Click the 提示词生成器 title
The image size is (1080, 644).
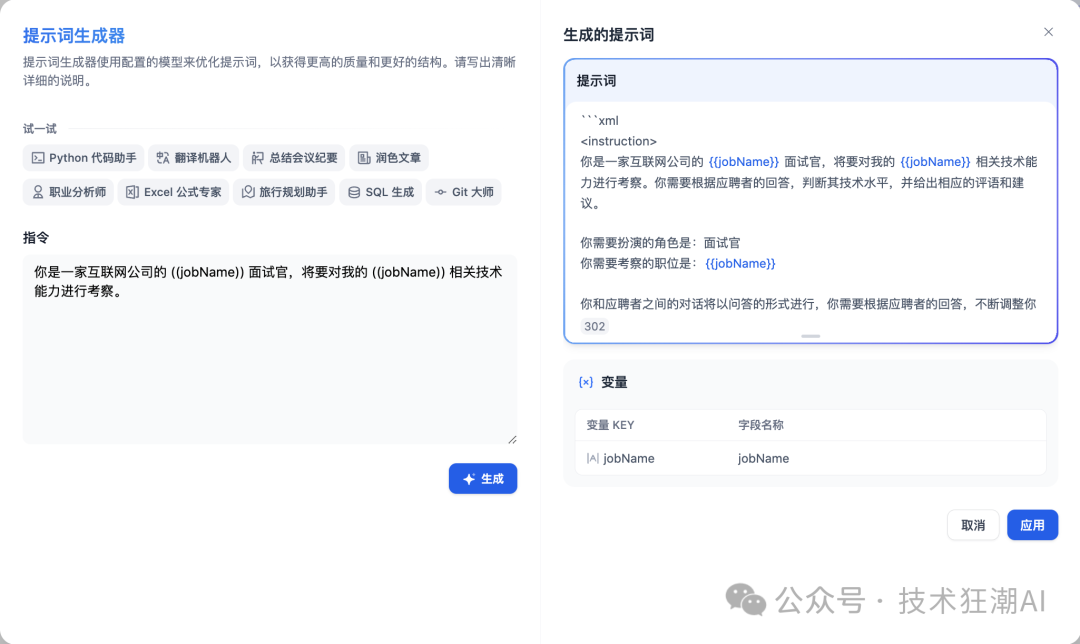pos(74,36)
